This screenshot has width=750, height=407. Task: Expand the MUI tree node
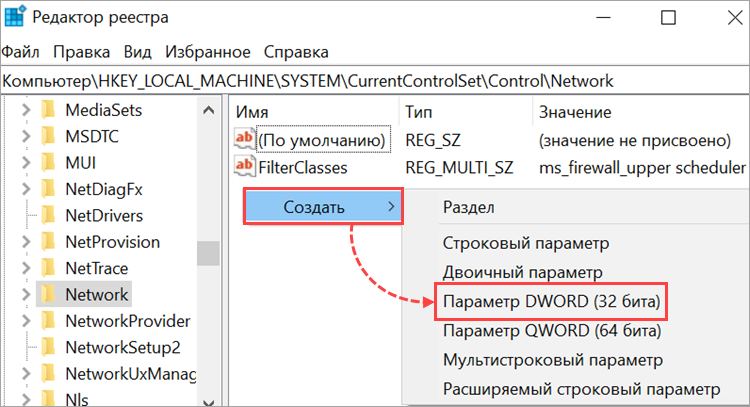[26, 163]
